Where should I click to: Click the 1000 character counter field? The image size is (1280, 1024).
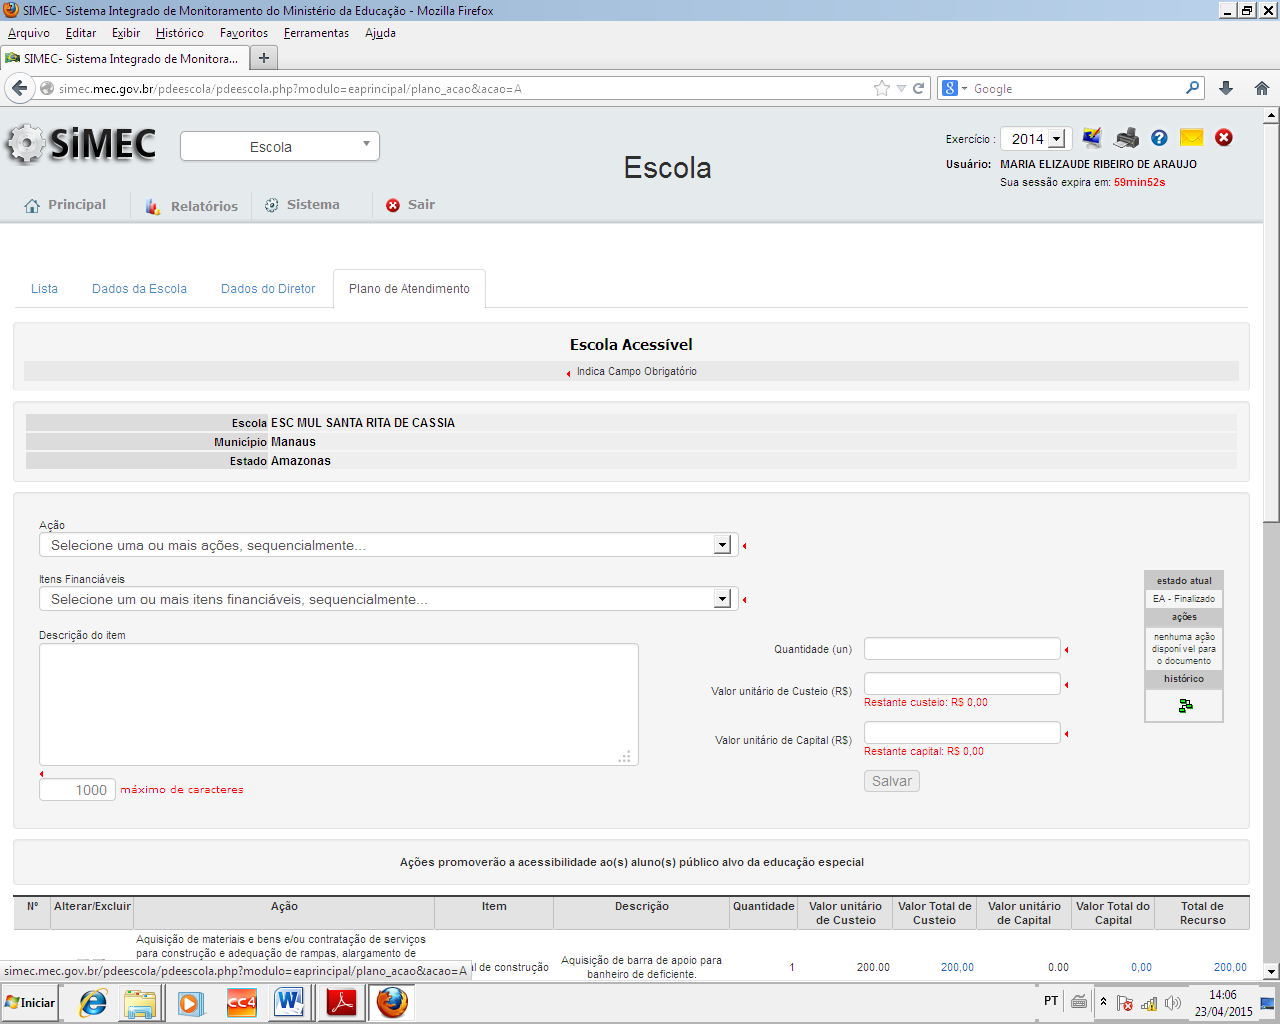[x=78, y=790]
